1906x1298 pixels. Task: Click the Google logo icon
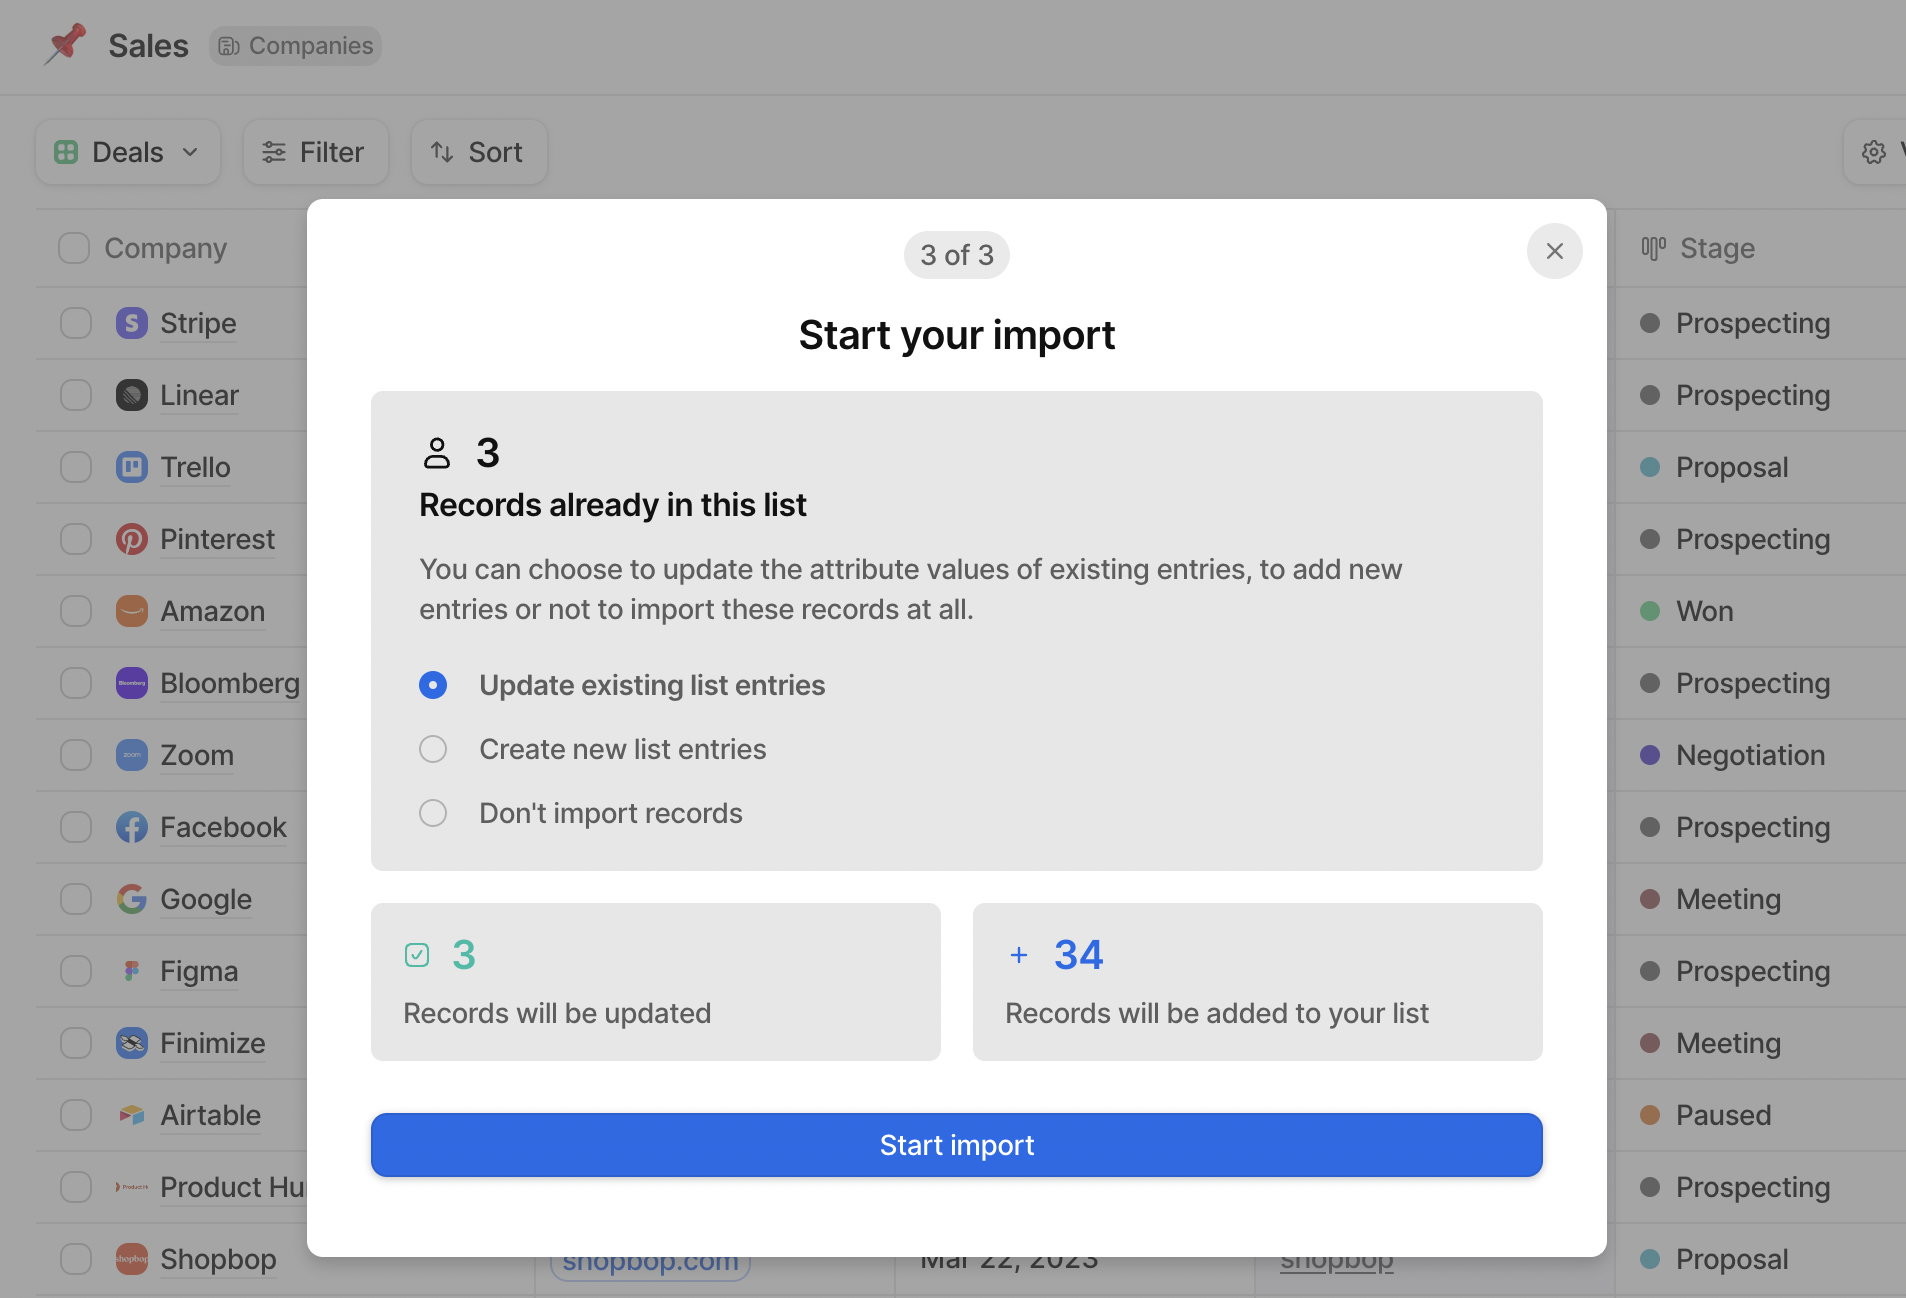tap(132, 899)
